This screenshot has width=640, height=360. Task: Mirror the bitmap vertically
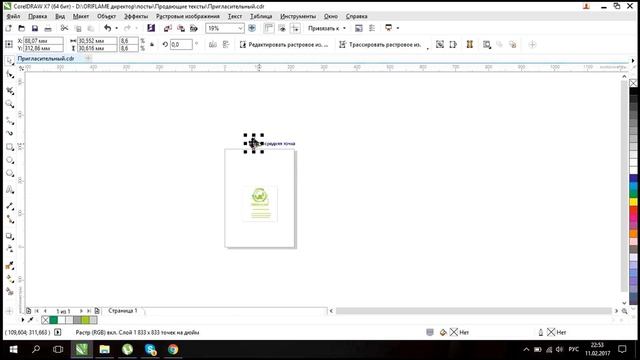coord(226,44)
